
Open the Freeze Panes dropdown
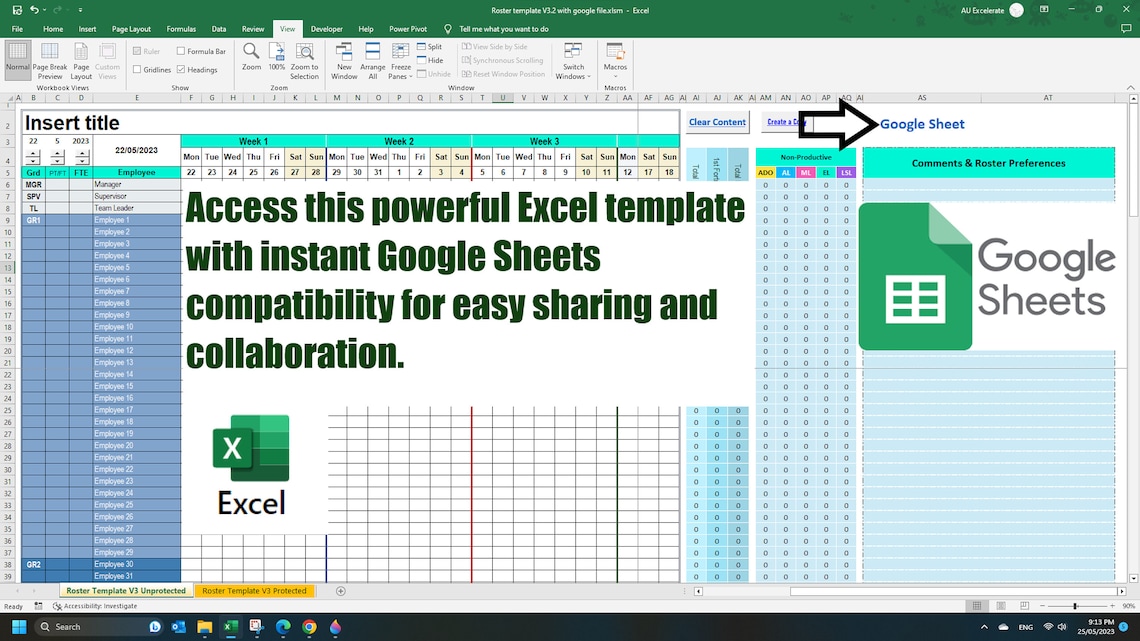point(400,60)
